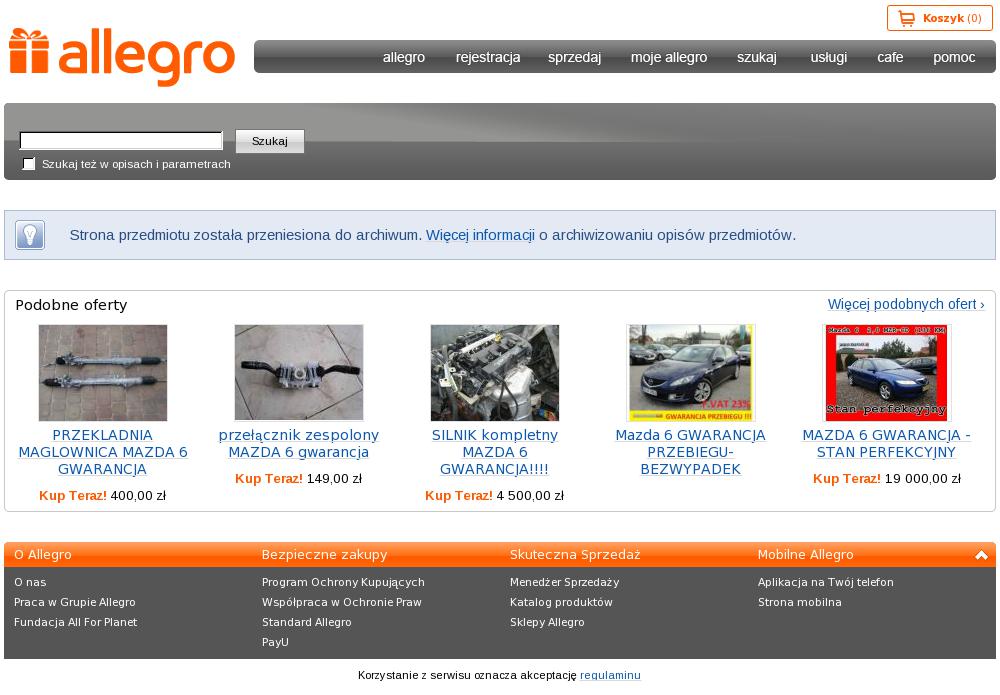Open O nas footer link
1000x695 pixels.
coord(30,582)
